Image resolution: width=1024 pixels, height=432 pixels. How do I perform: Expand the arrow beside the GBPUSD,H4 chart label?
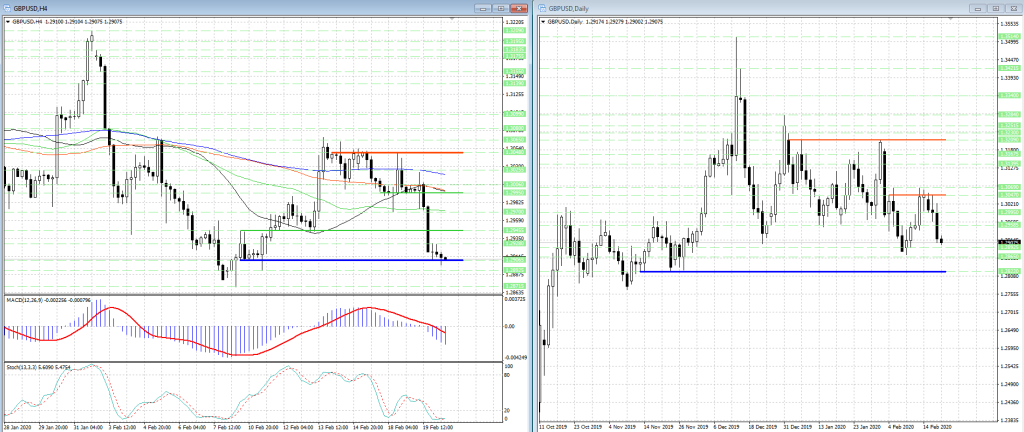pyautogui.click(x=5, y=21)
